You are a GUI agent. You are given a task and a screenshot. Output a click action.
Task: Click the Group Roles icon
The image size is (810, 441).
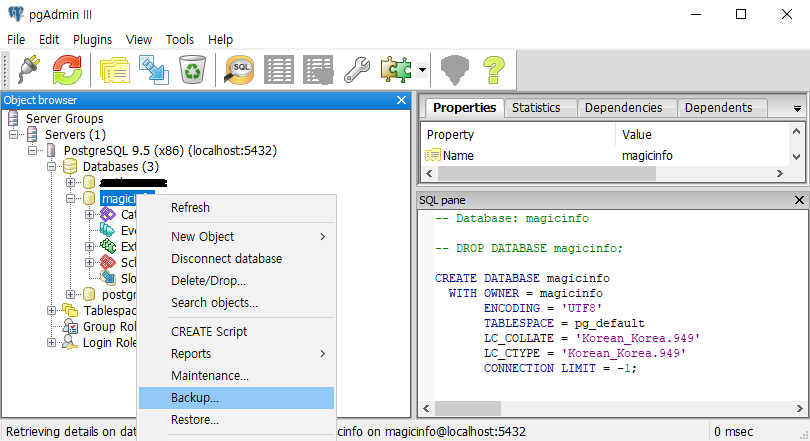pyautogui.click(x=70, y=326)
